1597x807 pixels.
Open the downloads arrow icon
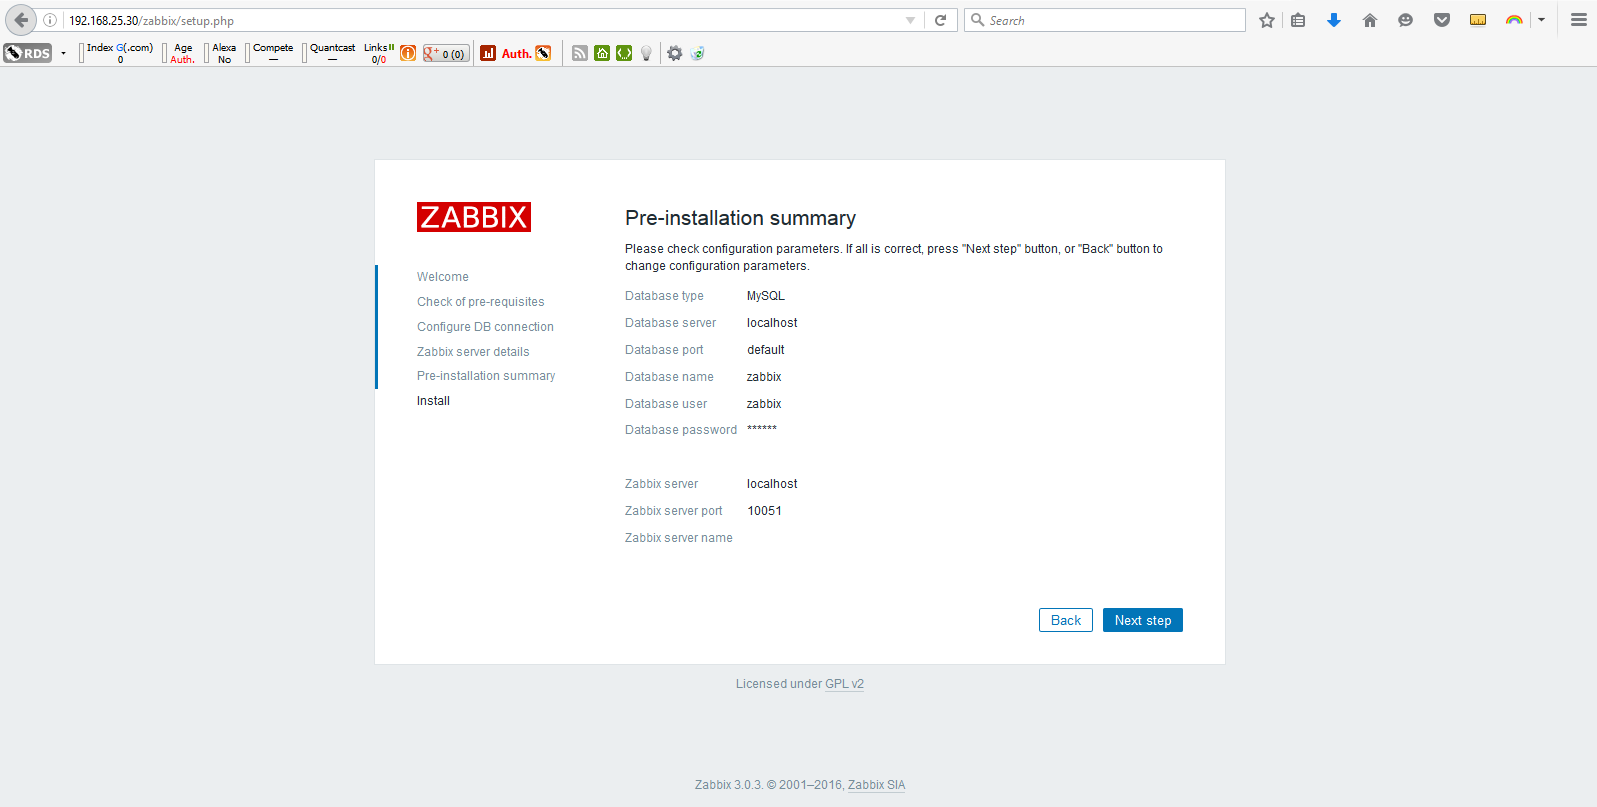click(1333, 20)
